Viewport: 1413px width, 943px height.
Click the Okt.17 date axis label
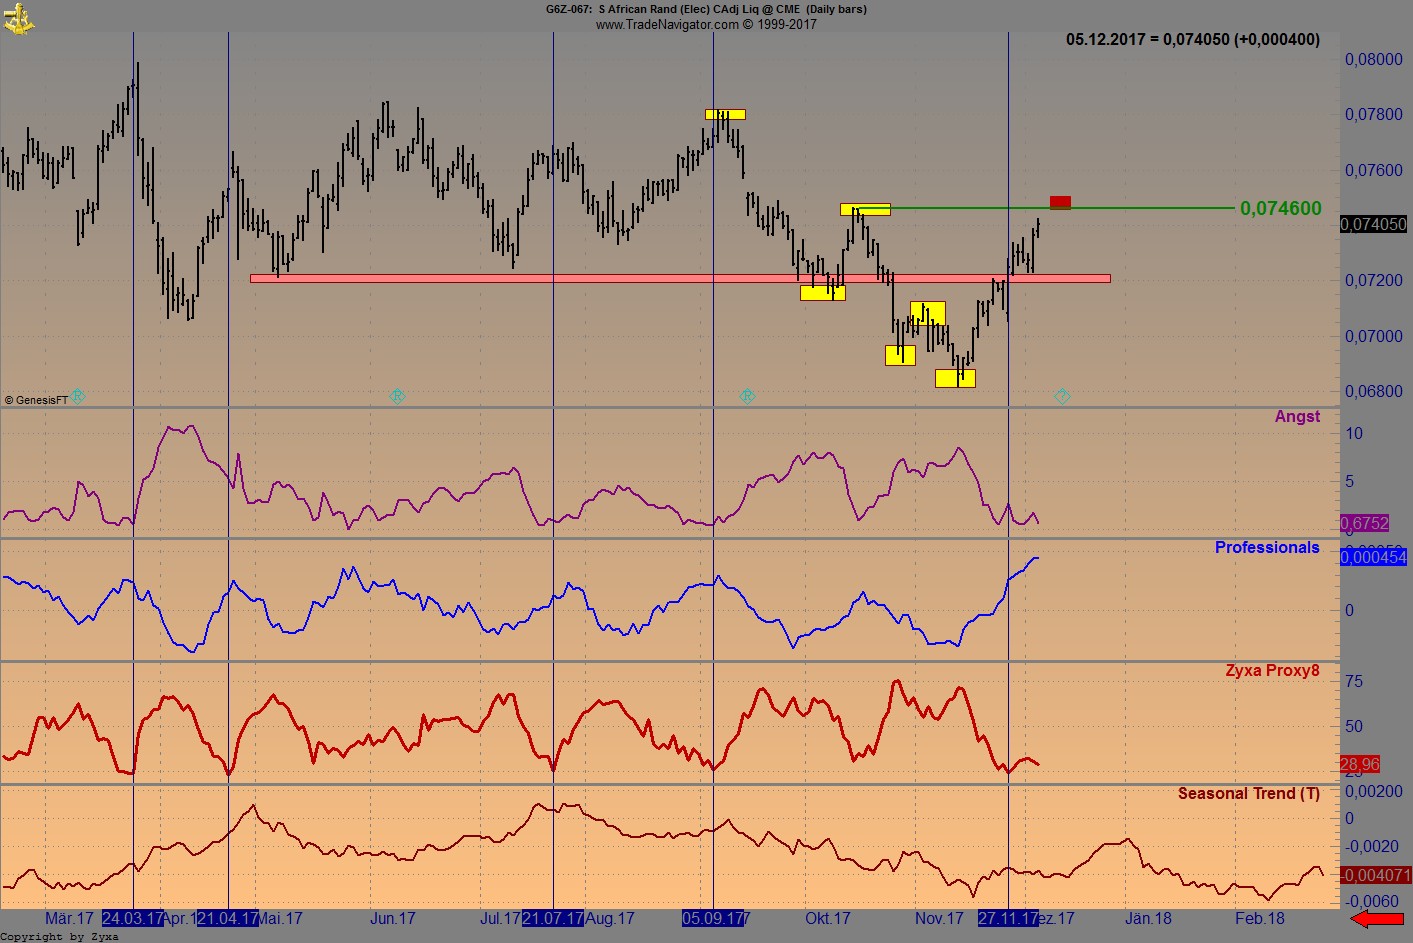click(x=828, y=918)
